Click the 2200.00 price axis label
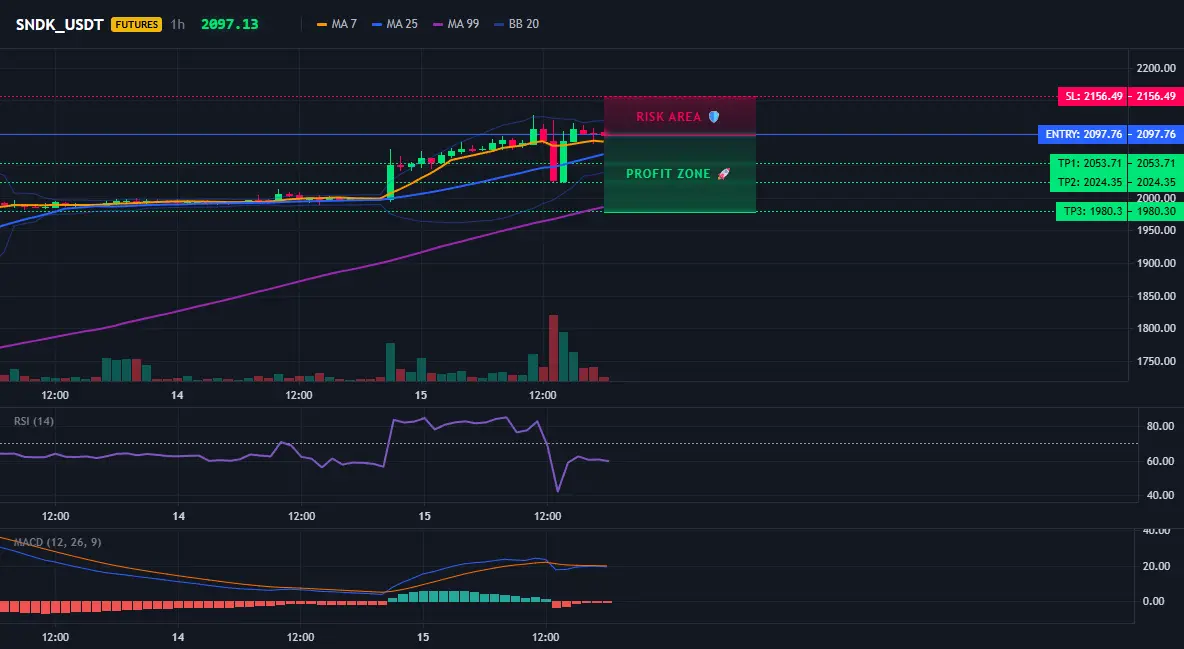 pos(1156,69)
